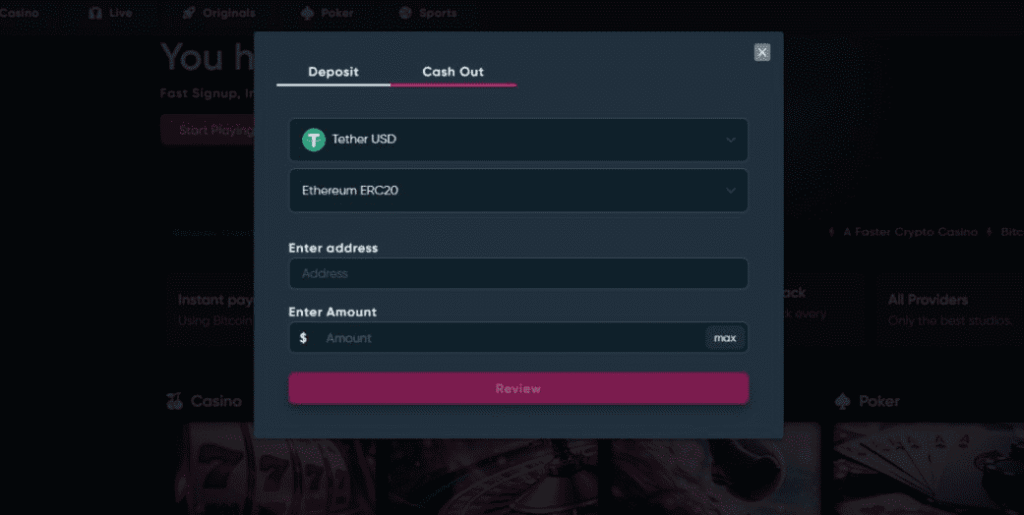Click the ball icon next to Sports

(x=405, y=13)
